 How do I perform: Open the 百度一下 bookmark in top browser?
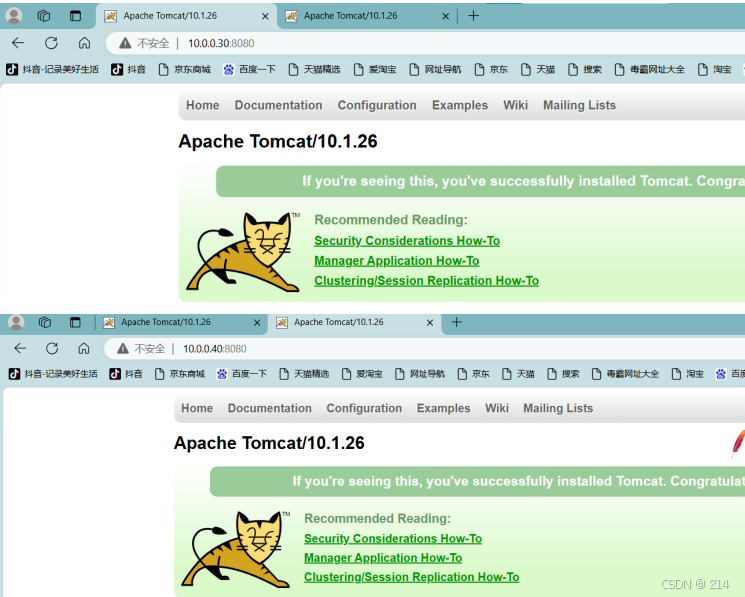(249, 69)
